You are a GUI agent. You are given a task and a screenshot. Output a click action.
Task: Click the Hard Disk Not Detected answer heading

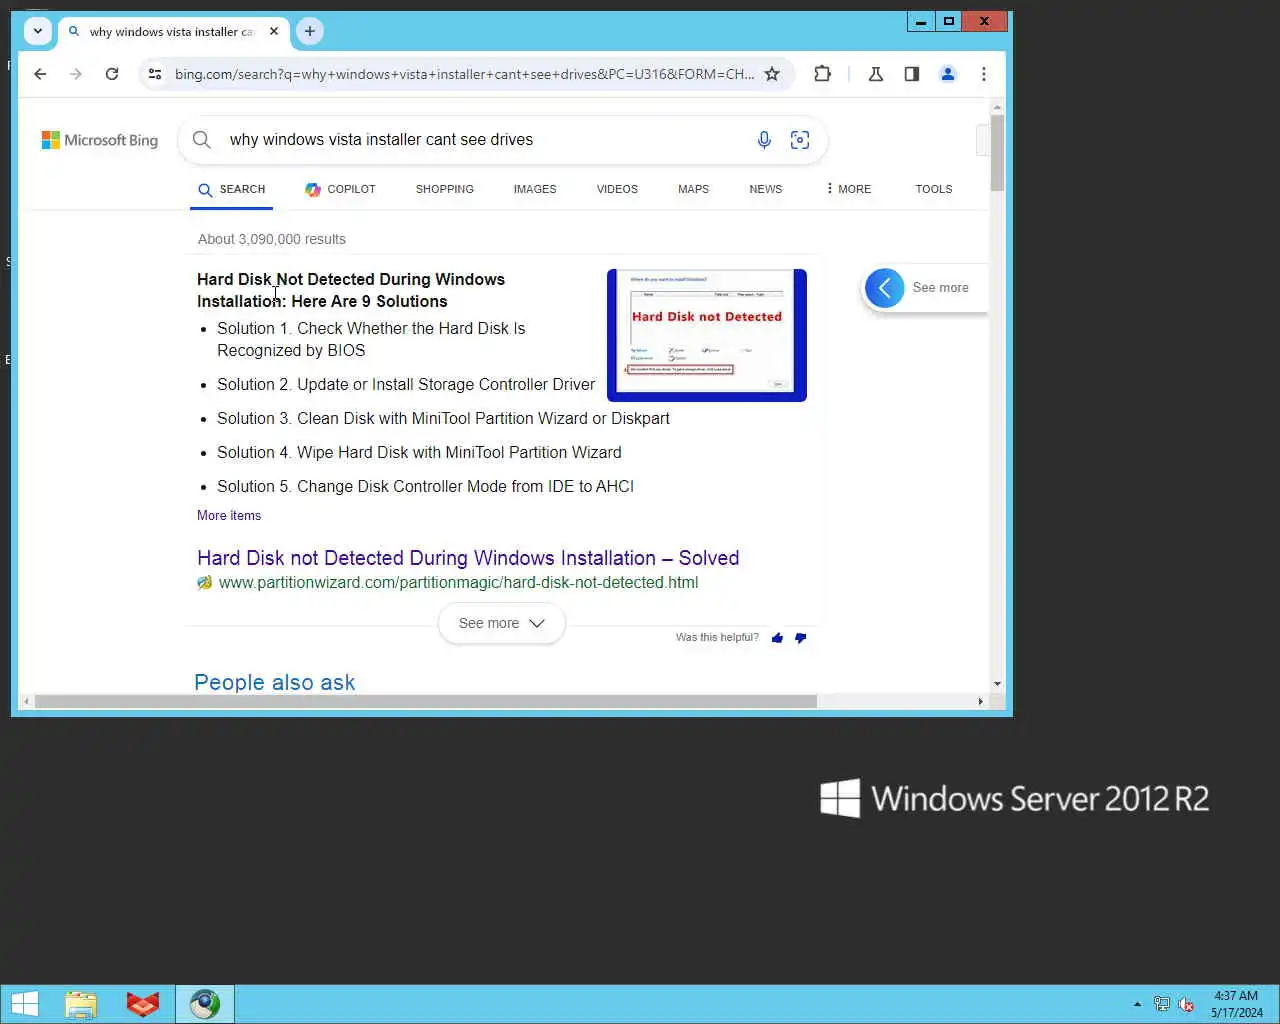coord(351,290)
